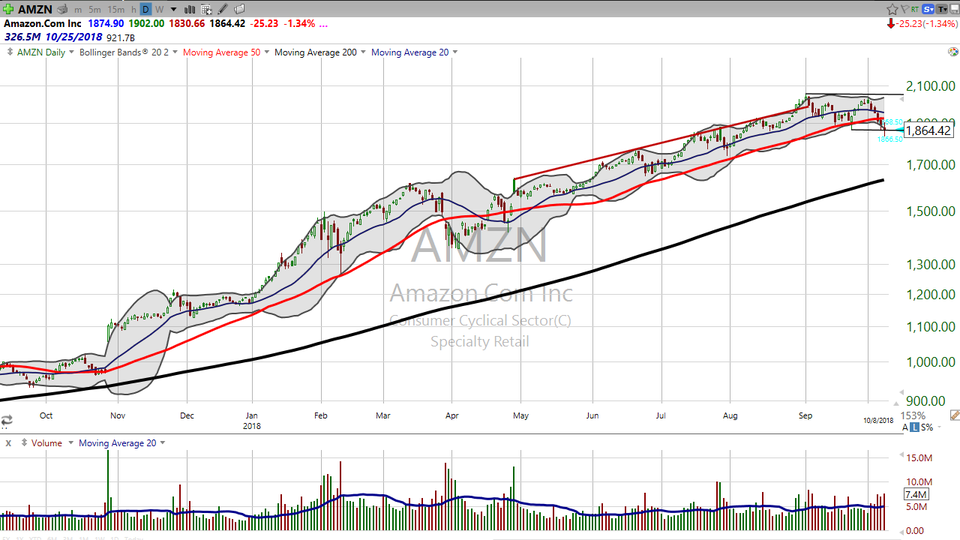
Task: Switch to the Weekly (W) timeframe
Action: click(x=160, y=9)
